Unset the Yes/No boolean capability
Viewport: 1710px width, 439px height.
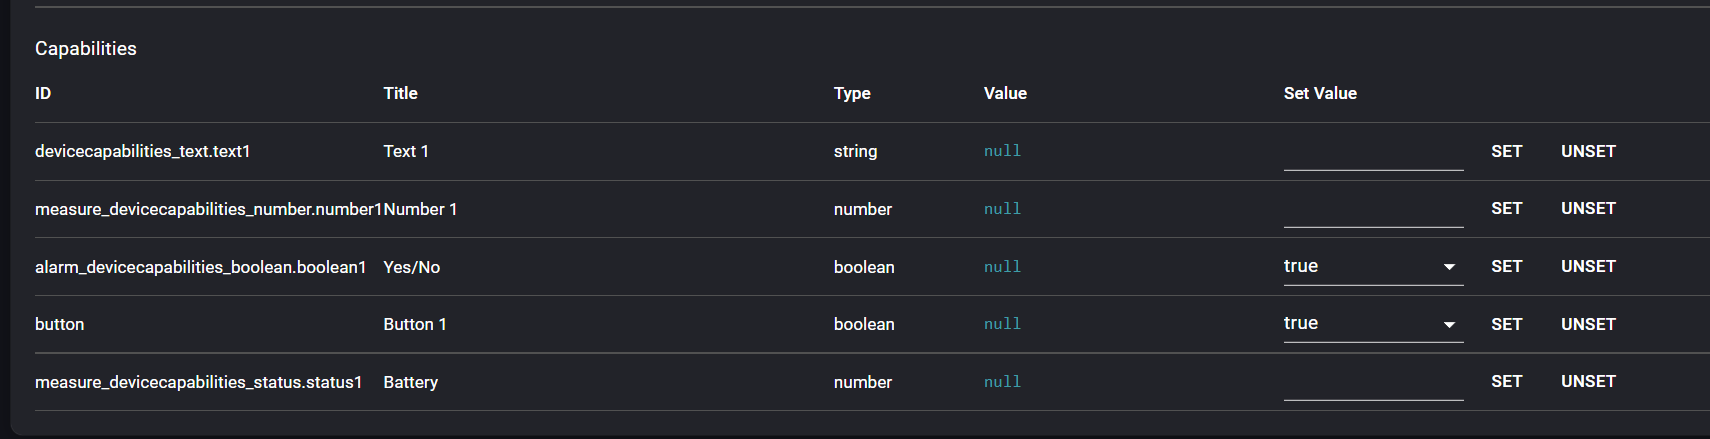1588,266
